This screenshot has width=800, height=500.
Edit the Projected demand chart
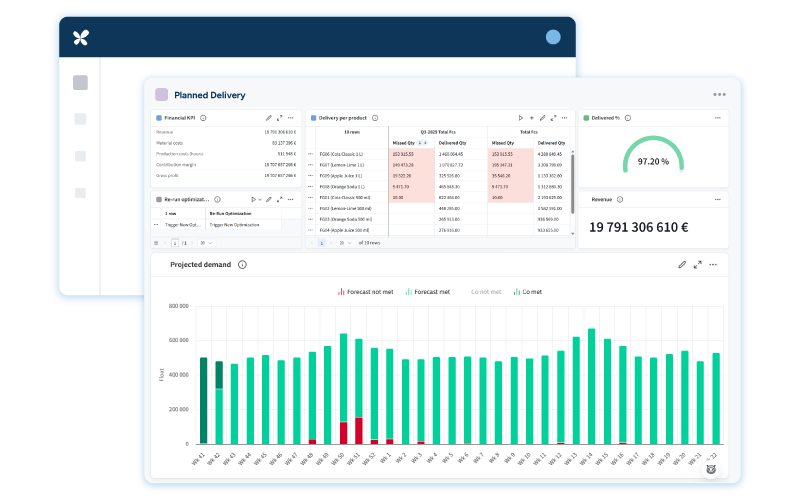click(x=682, y=264)
